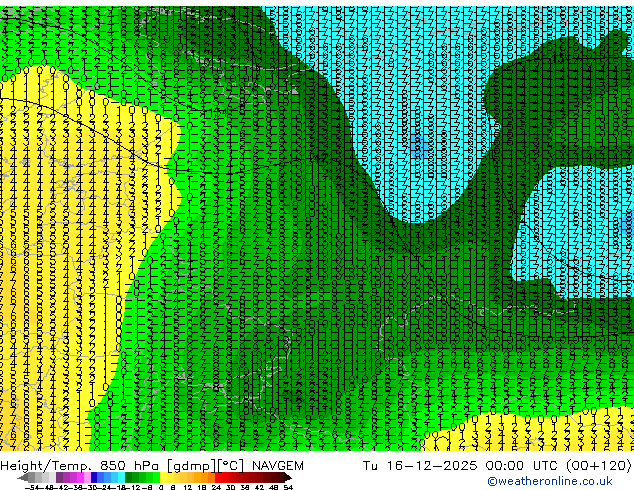Pick the darkest green swatch in the legend
The height and width of the screenshot is (490, 634).
[128, 478]
